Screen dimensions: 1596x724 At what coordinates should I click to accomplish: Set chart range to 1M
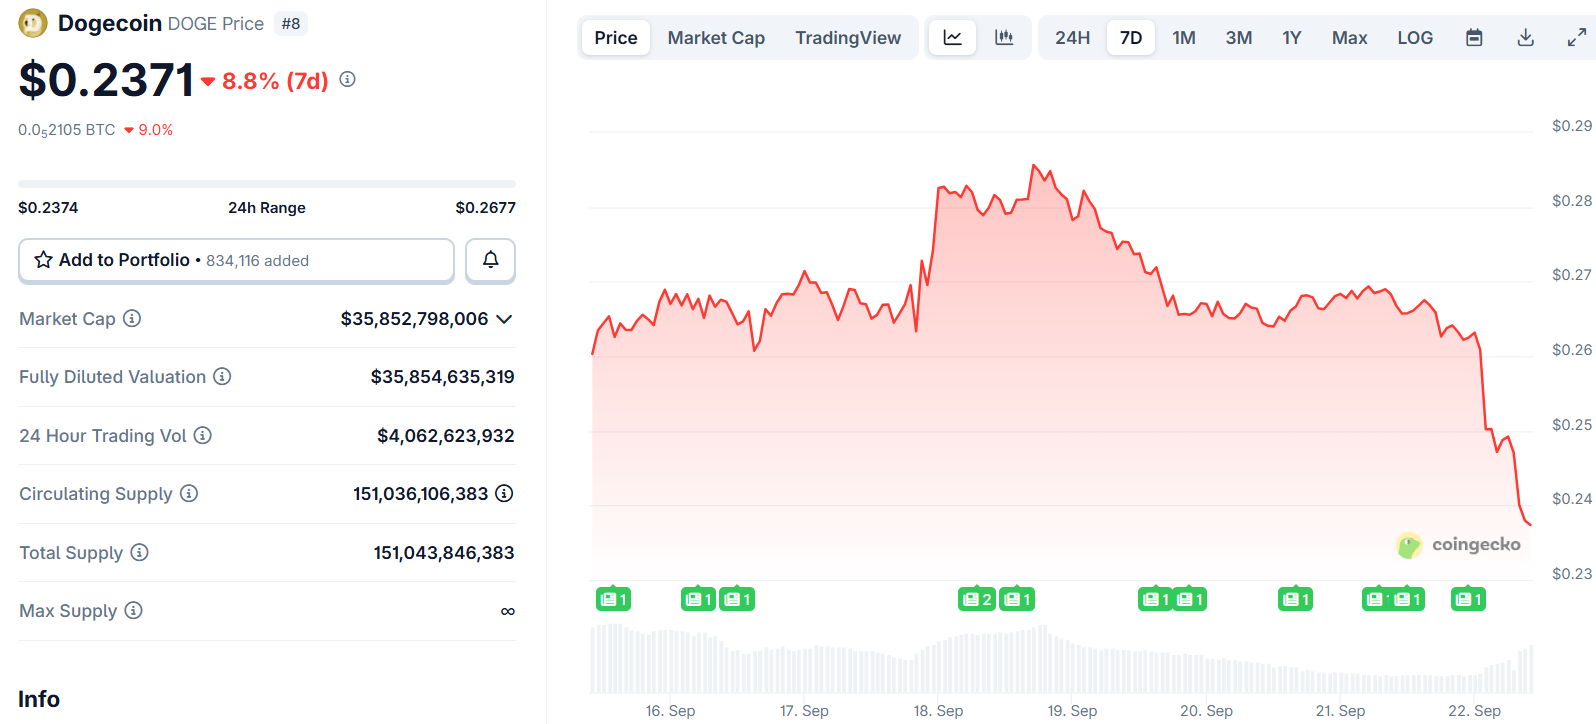tap(1184, 38)
